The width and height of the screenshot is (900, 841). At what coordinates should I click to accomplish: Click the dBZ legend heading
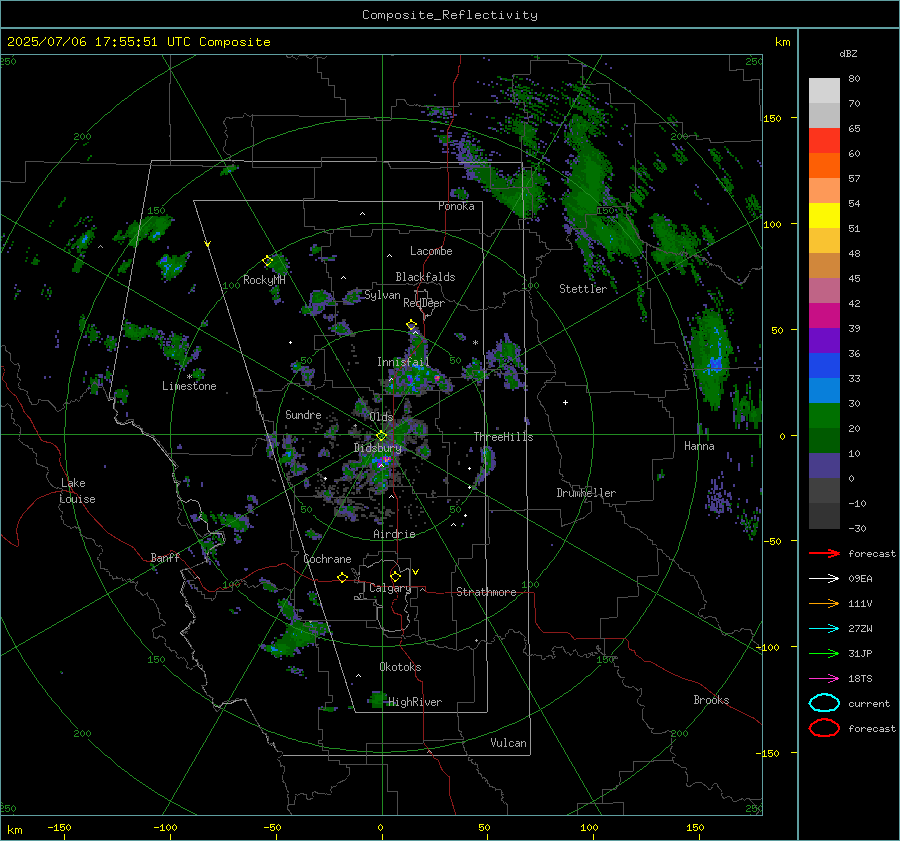tap(848, 53)
